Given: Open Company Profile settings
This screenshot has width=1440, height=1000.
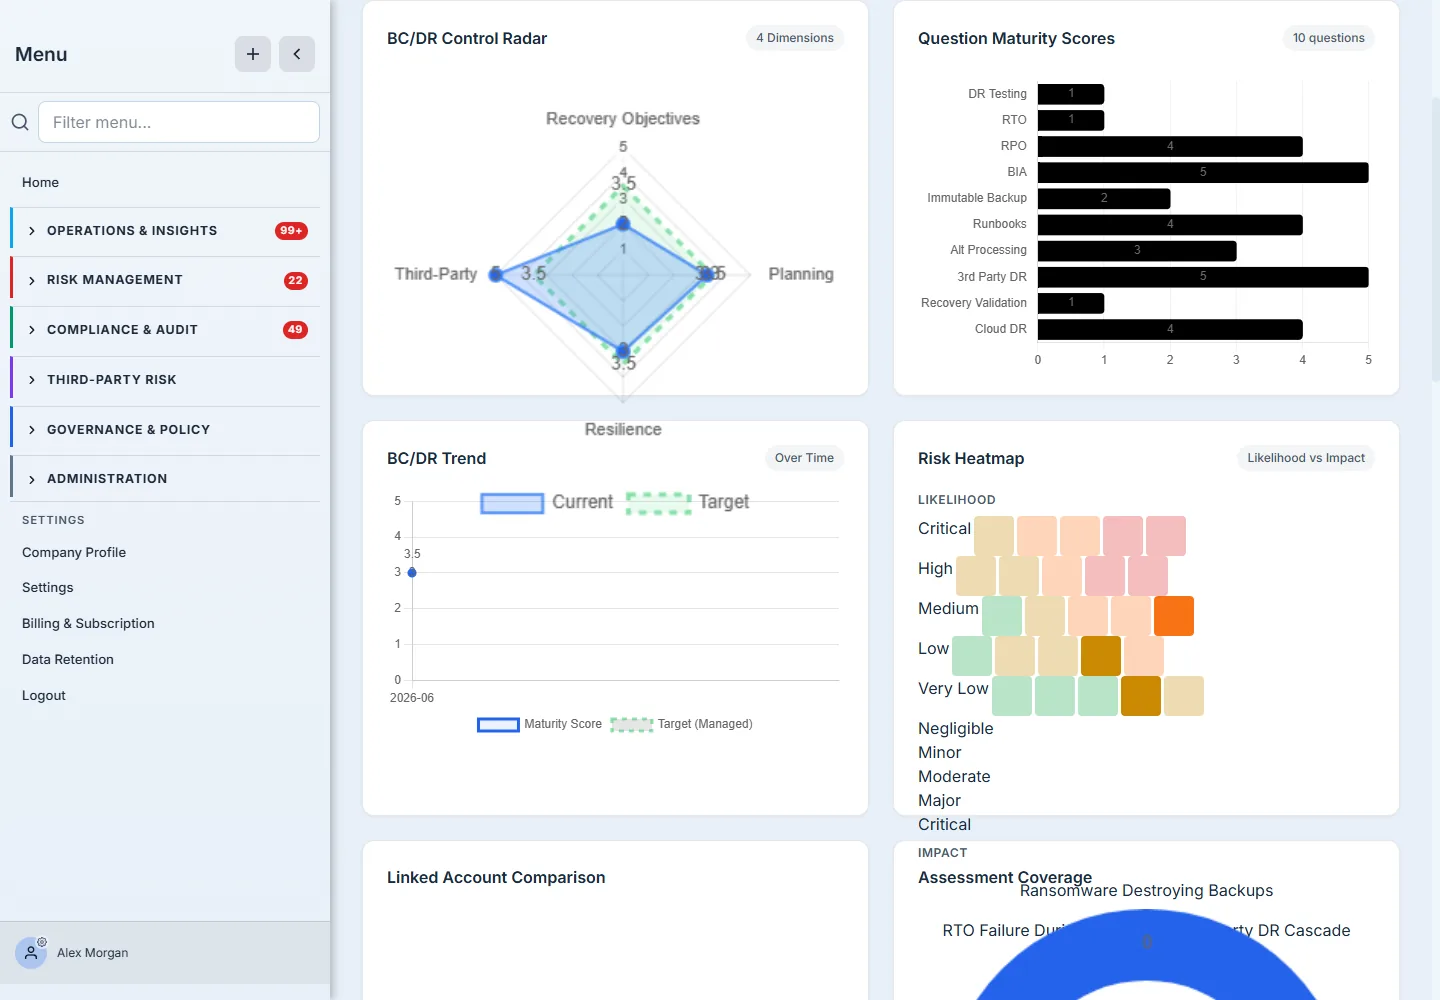Looking at the screenshot, I should 74,552.
